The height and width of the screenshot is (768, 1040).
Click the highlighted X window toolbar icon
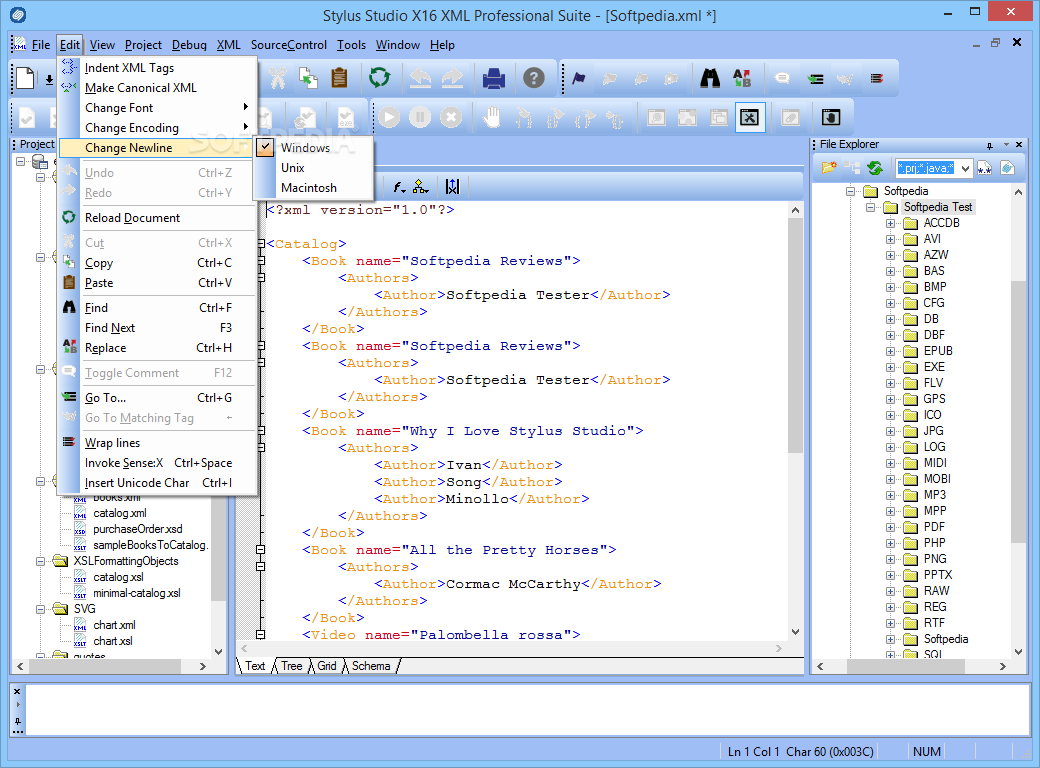pos(749,117)
